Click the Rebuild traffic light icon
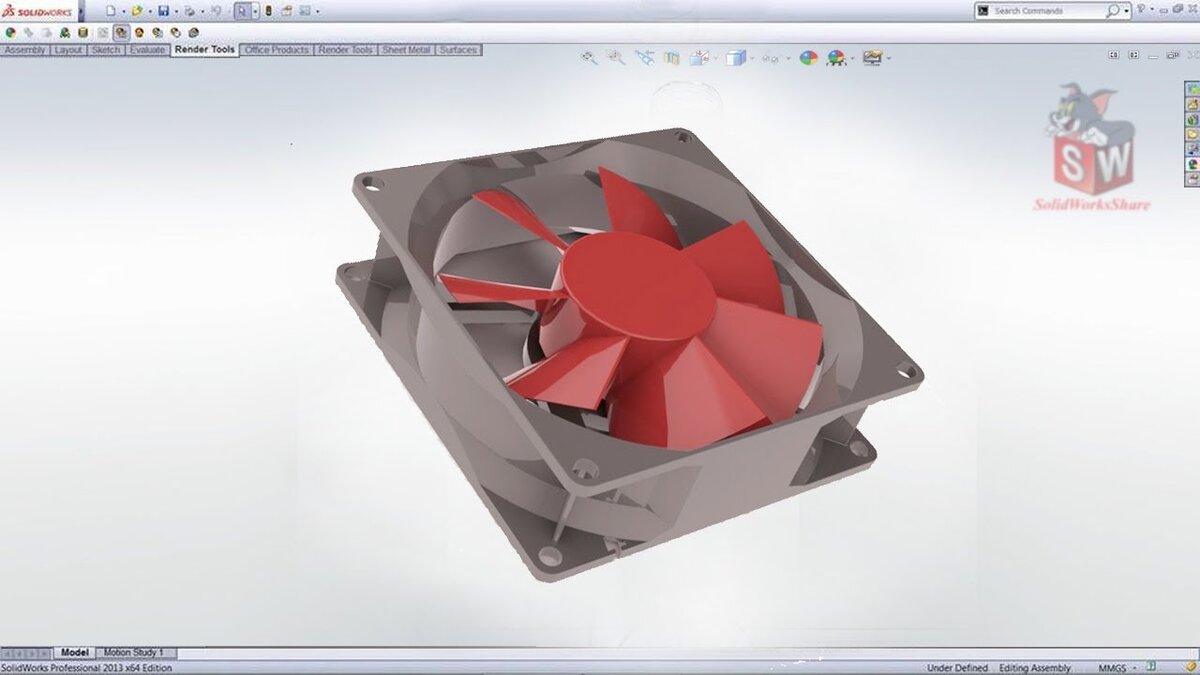 (x=268, y=11)
